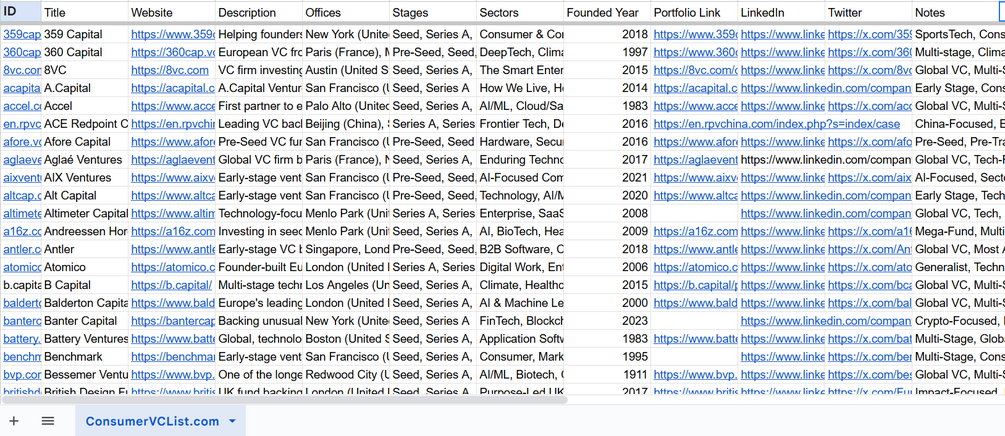Select the Benchmark title cell
1005x436 pixels.
[x=85, y=357]
